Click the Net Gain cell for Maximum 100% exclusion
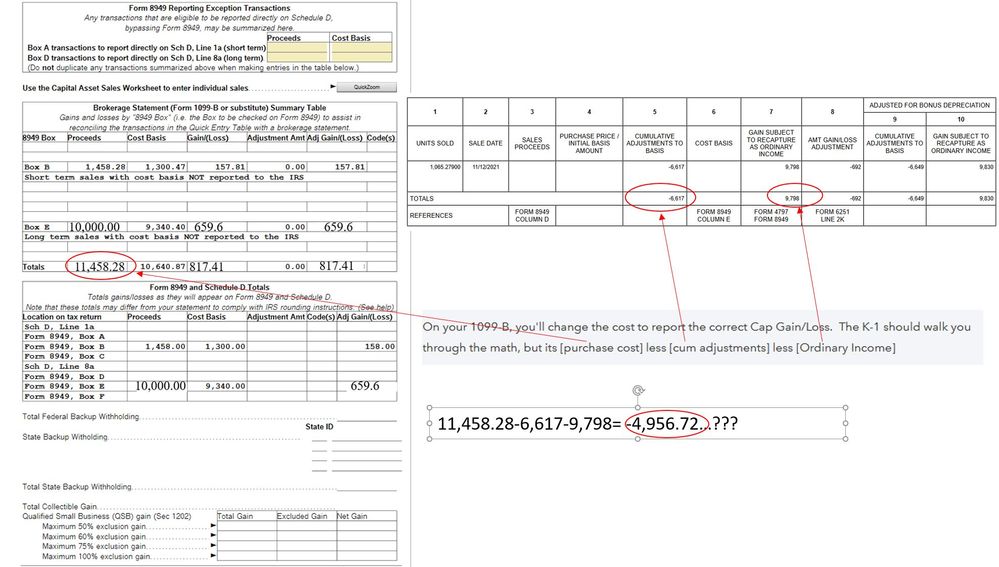Image resolution: width=999 pixels, height=567 pixels. [366, 556]
